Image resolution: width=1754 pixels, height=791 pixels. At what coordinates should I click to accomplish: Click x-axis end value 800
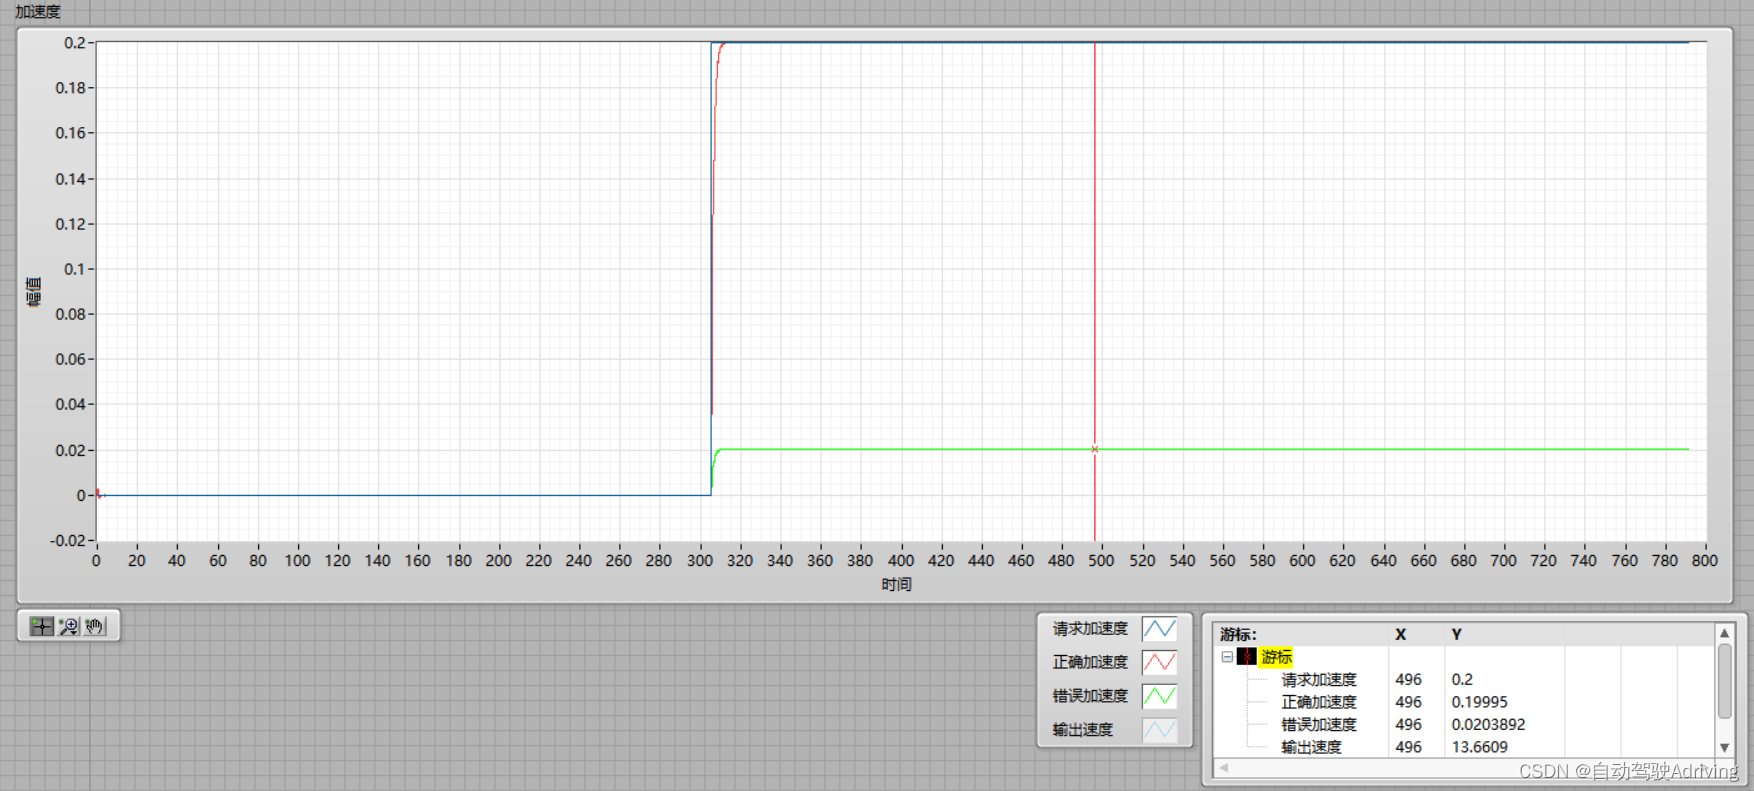point(1705,561)
